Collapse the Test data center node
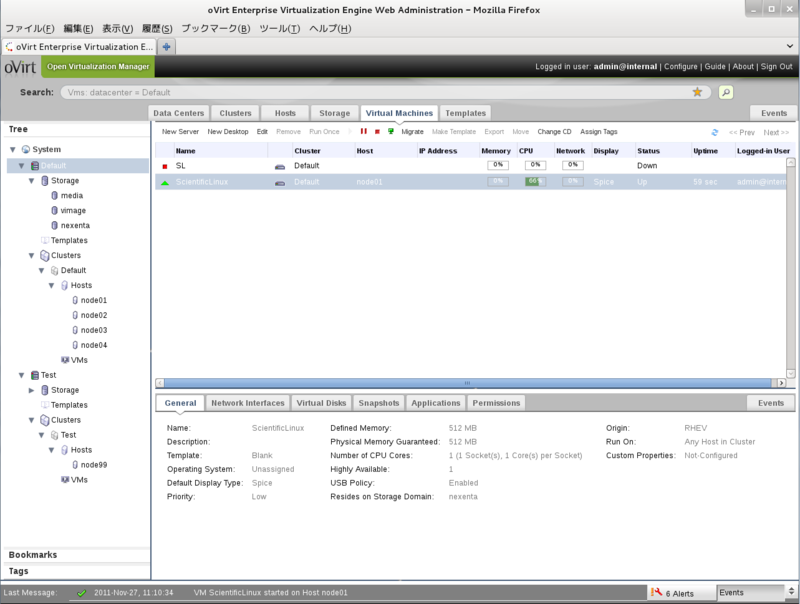Viewport: 800px width, 604px height. point(21,375)
